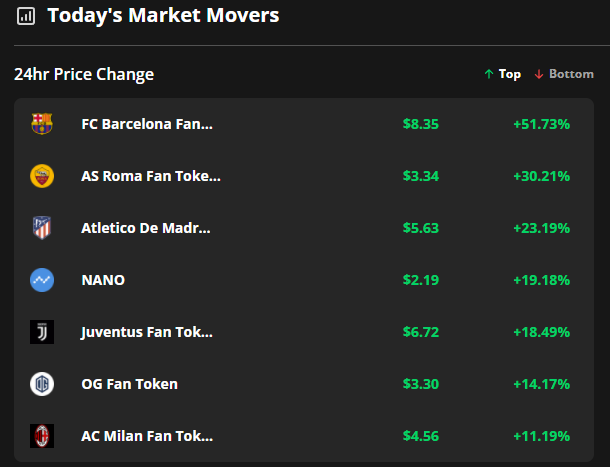Open the Juventus Fan Token link
Screen dimensions: 610x467
(147, 332)
